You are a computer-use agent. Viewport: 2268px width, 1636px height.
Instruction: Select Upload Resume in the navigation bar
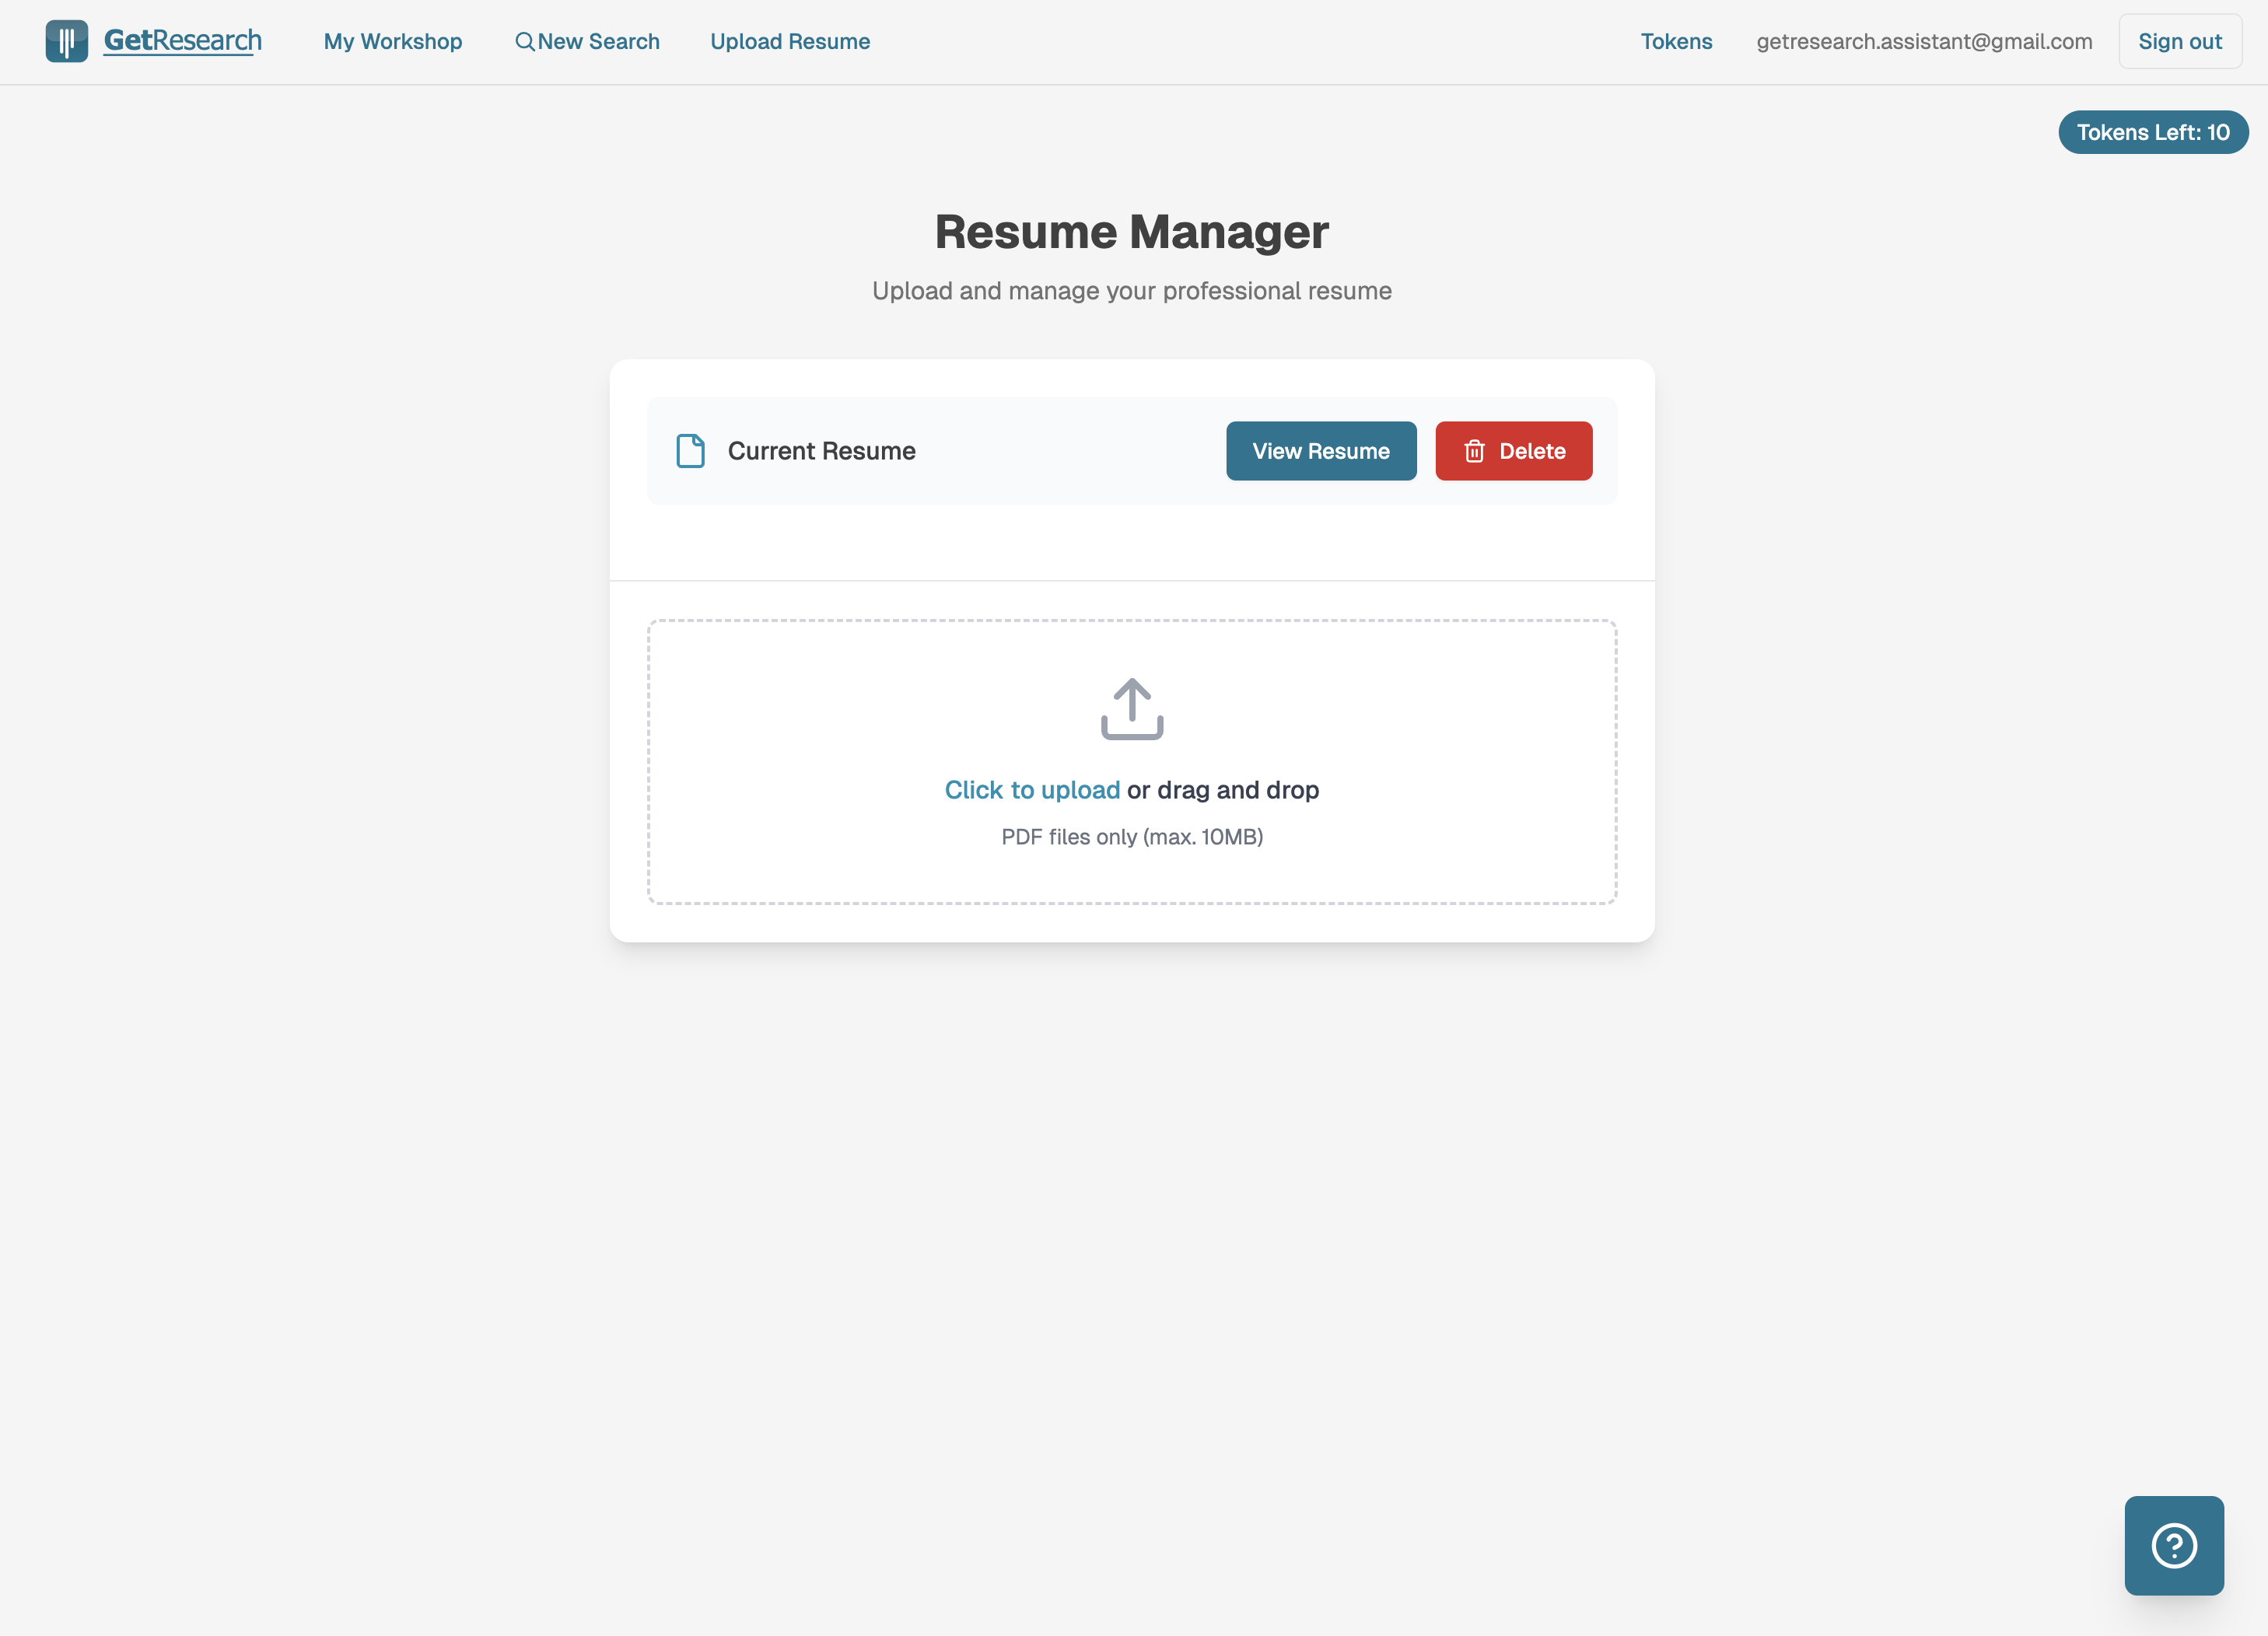click(790, 41)
